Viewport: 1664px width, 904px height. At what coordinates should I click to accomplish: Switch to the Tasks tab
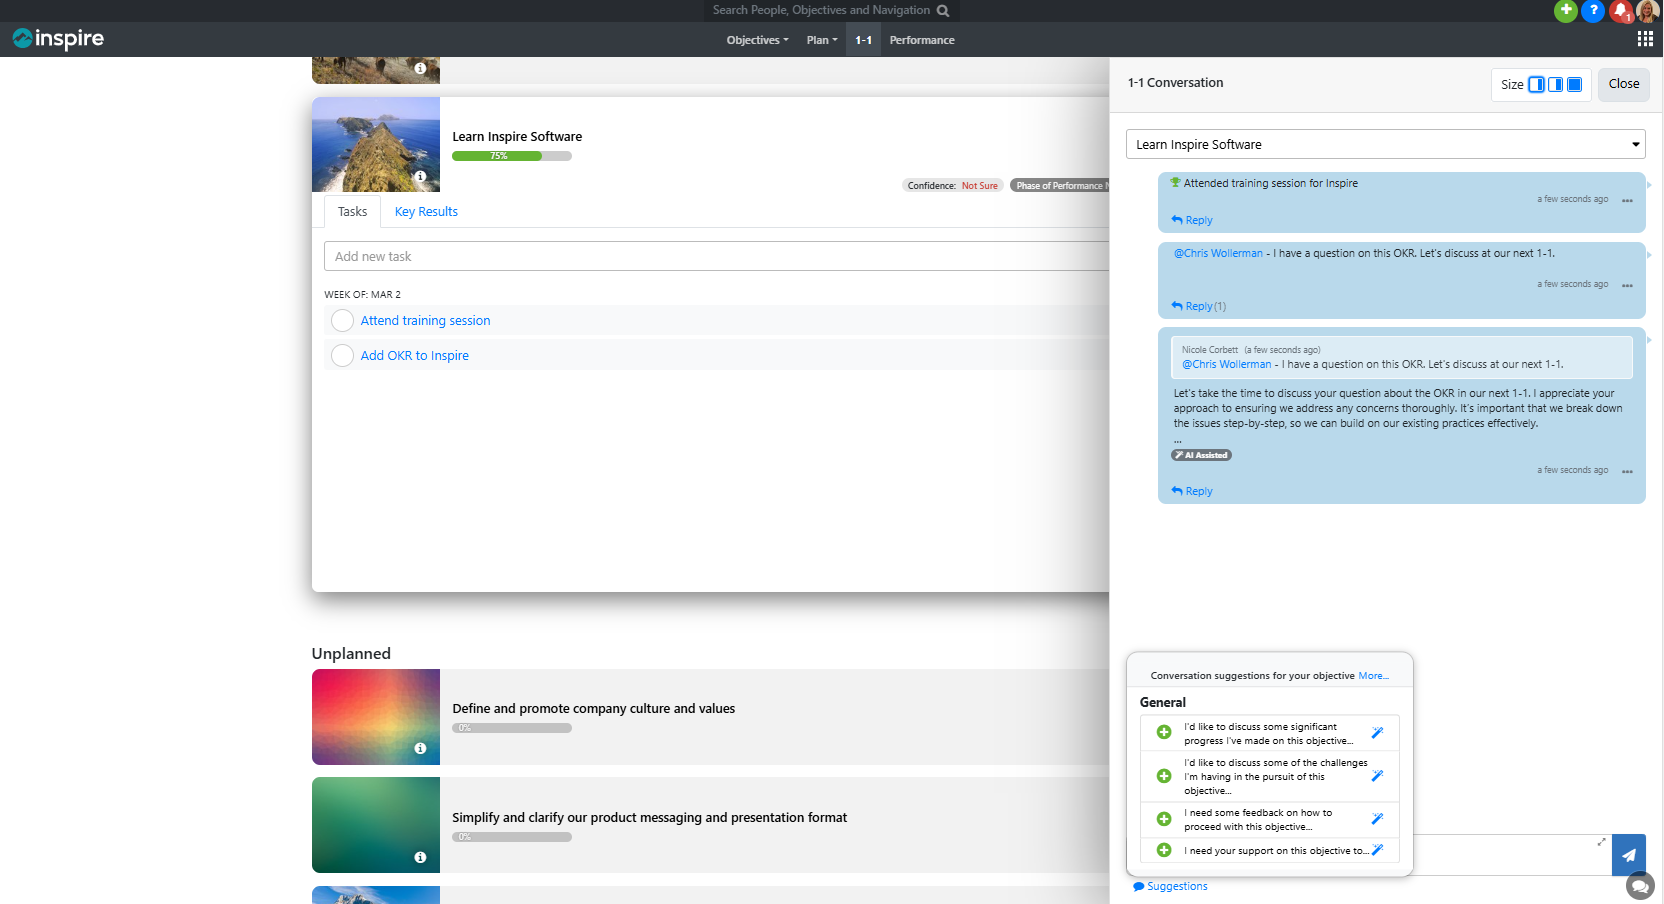point(352,211)
